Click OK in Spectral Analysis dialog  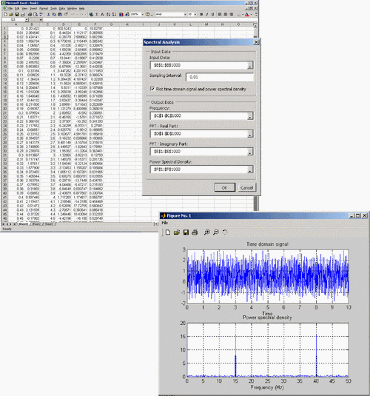224,188
